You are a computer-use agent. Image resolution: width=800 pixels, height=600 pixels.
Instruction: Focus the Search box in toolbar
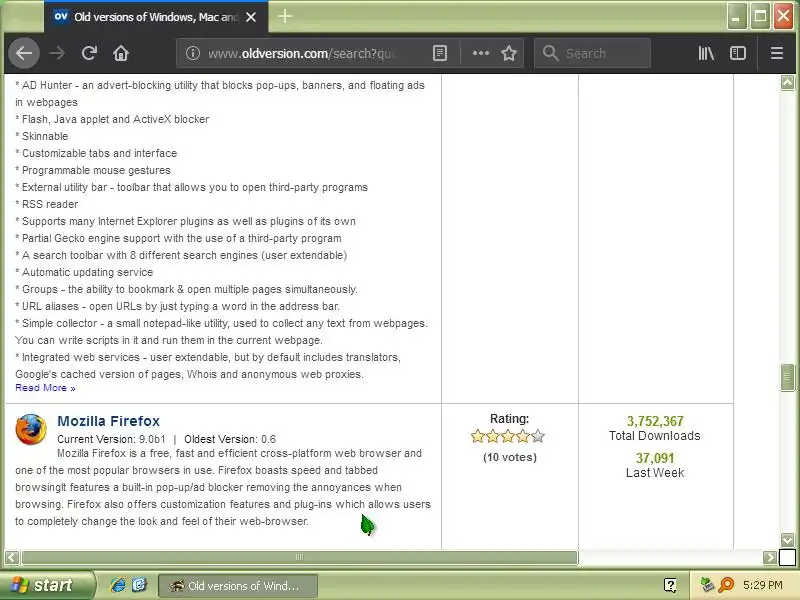592,53
